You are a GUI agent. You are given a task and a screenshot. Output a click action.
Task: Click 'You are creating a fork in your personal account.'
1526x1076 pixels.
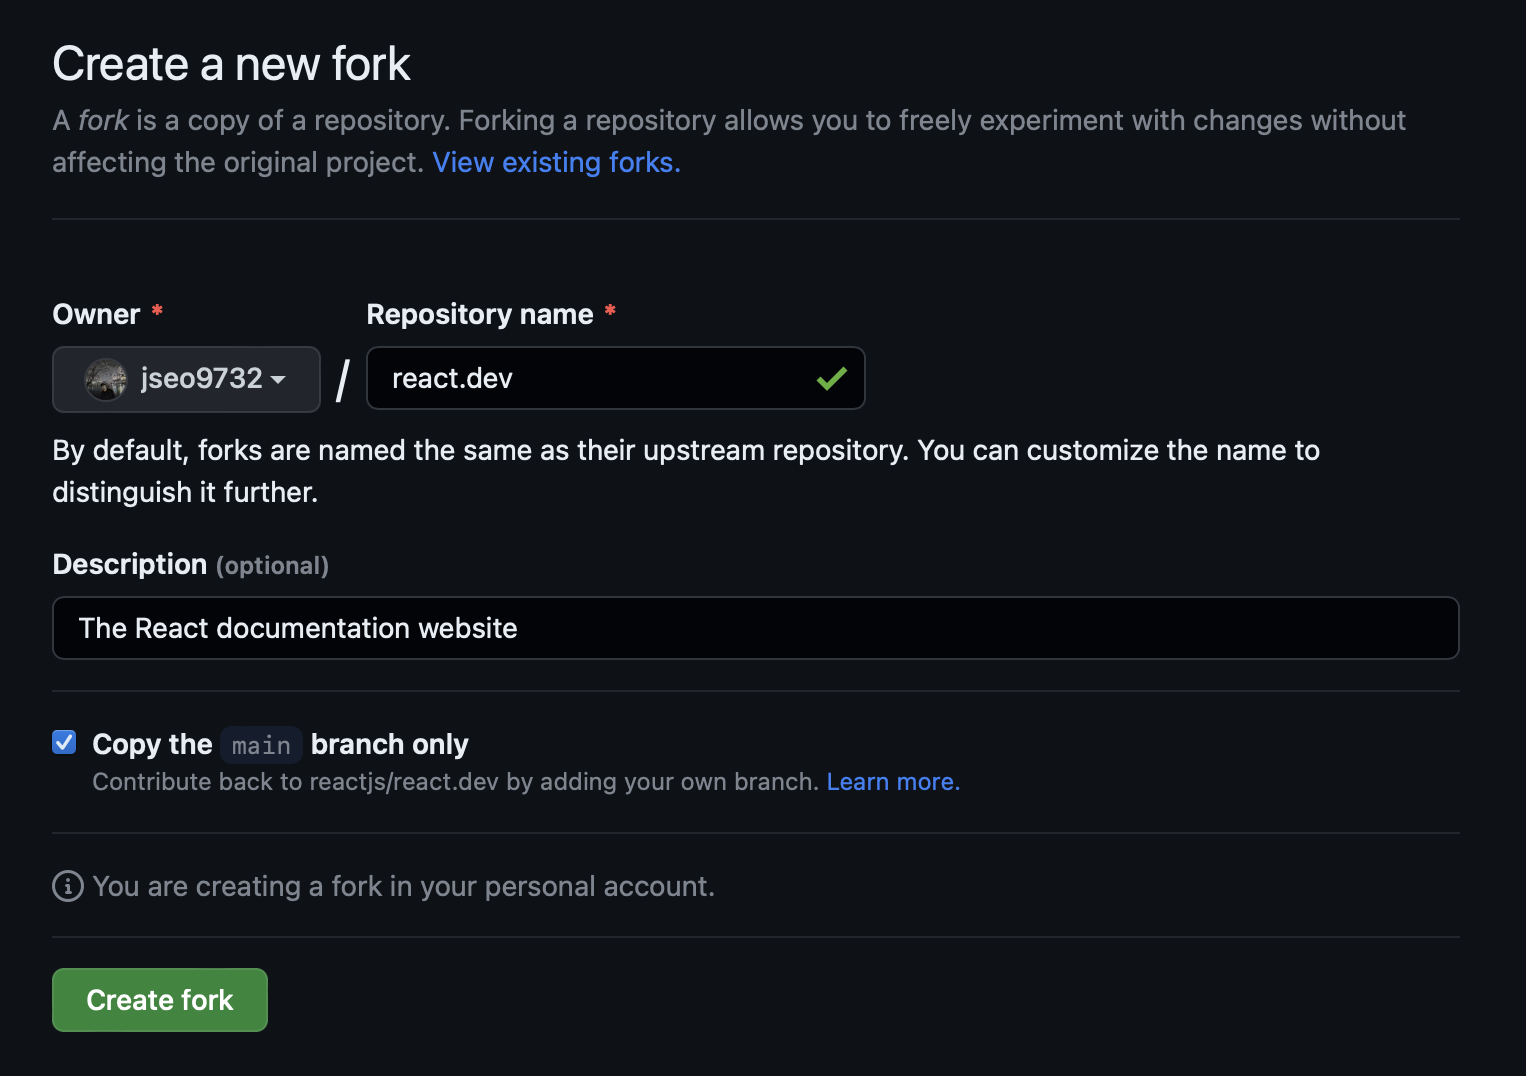[403, 886]
